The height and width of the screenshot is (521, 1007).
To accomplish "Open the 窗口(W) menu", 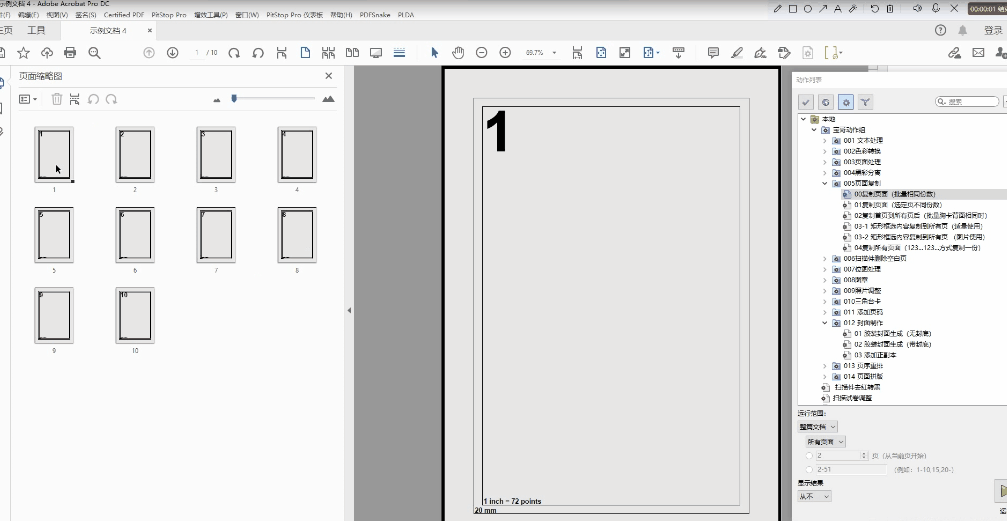I will tap(247, 15).
